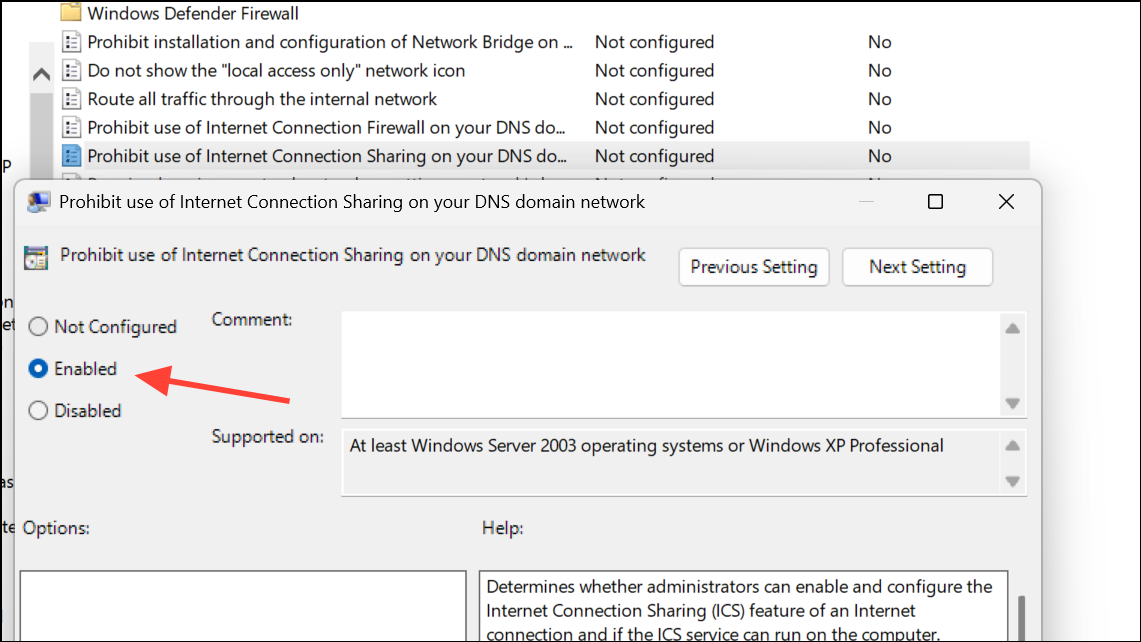Open the Windows Defender Firewall folder
Viewport: 1141px width, 642px height.
pos(192,14)
